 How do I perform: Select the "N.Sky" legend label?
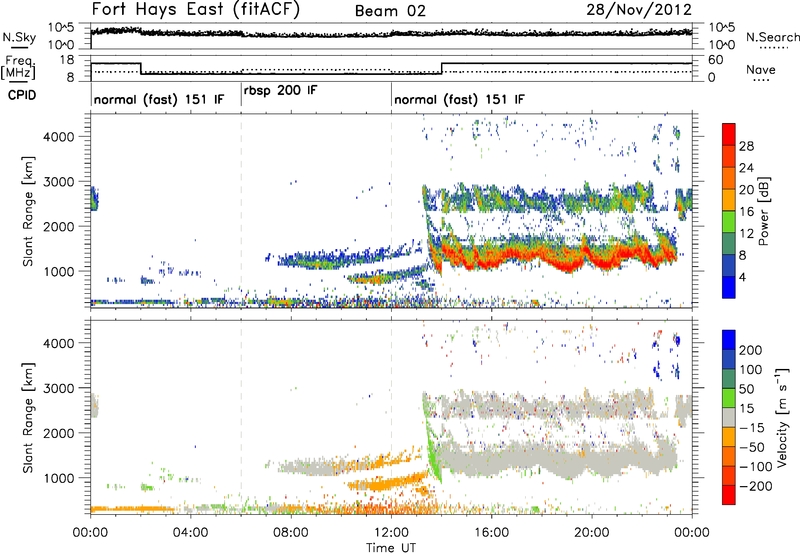tap(19, 37)
